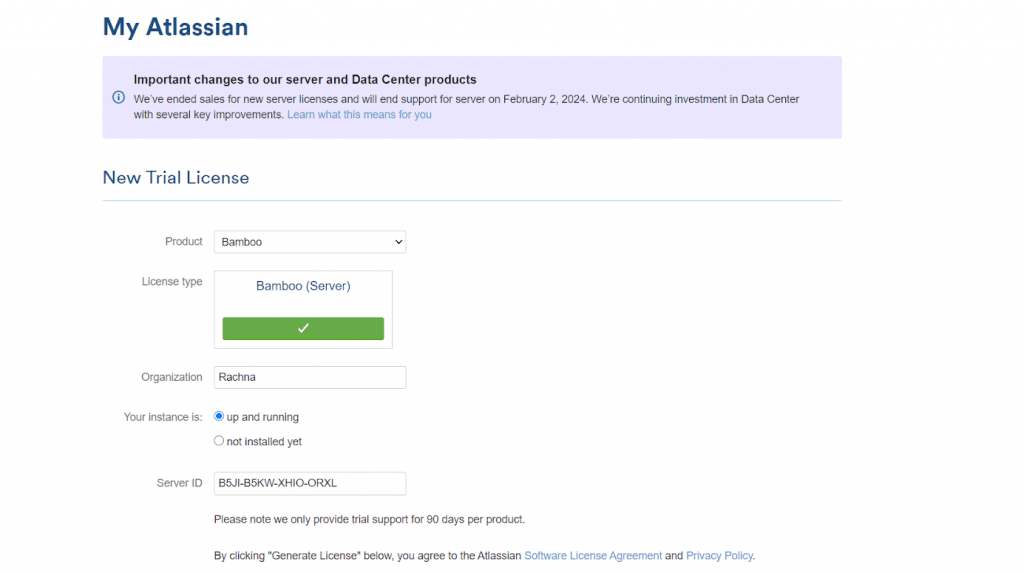Screen dimensions: 1024x573
Task: Click the Product field label
Action: pos(184,242)
